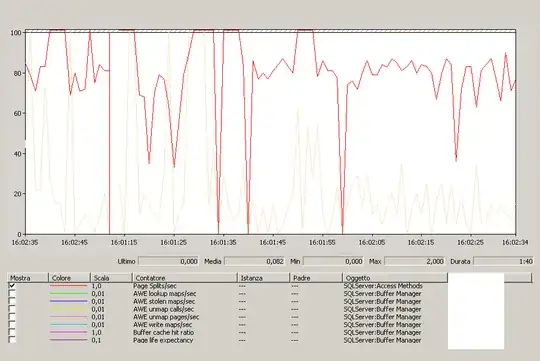Sort by the Padre column header
The height and width of the screenshot is (361, 540).
(316, 278)
